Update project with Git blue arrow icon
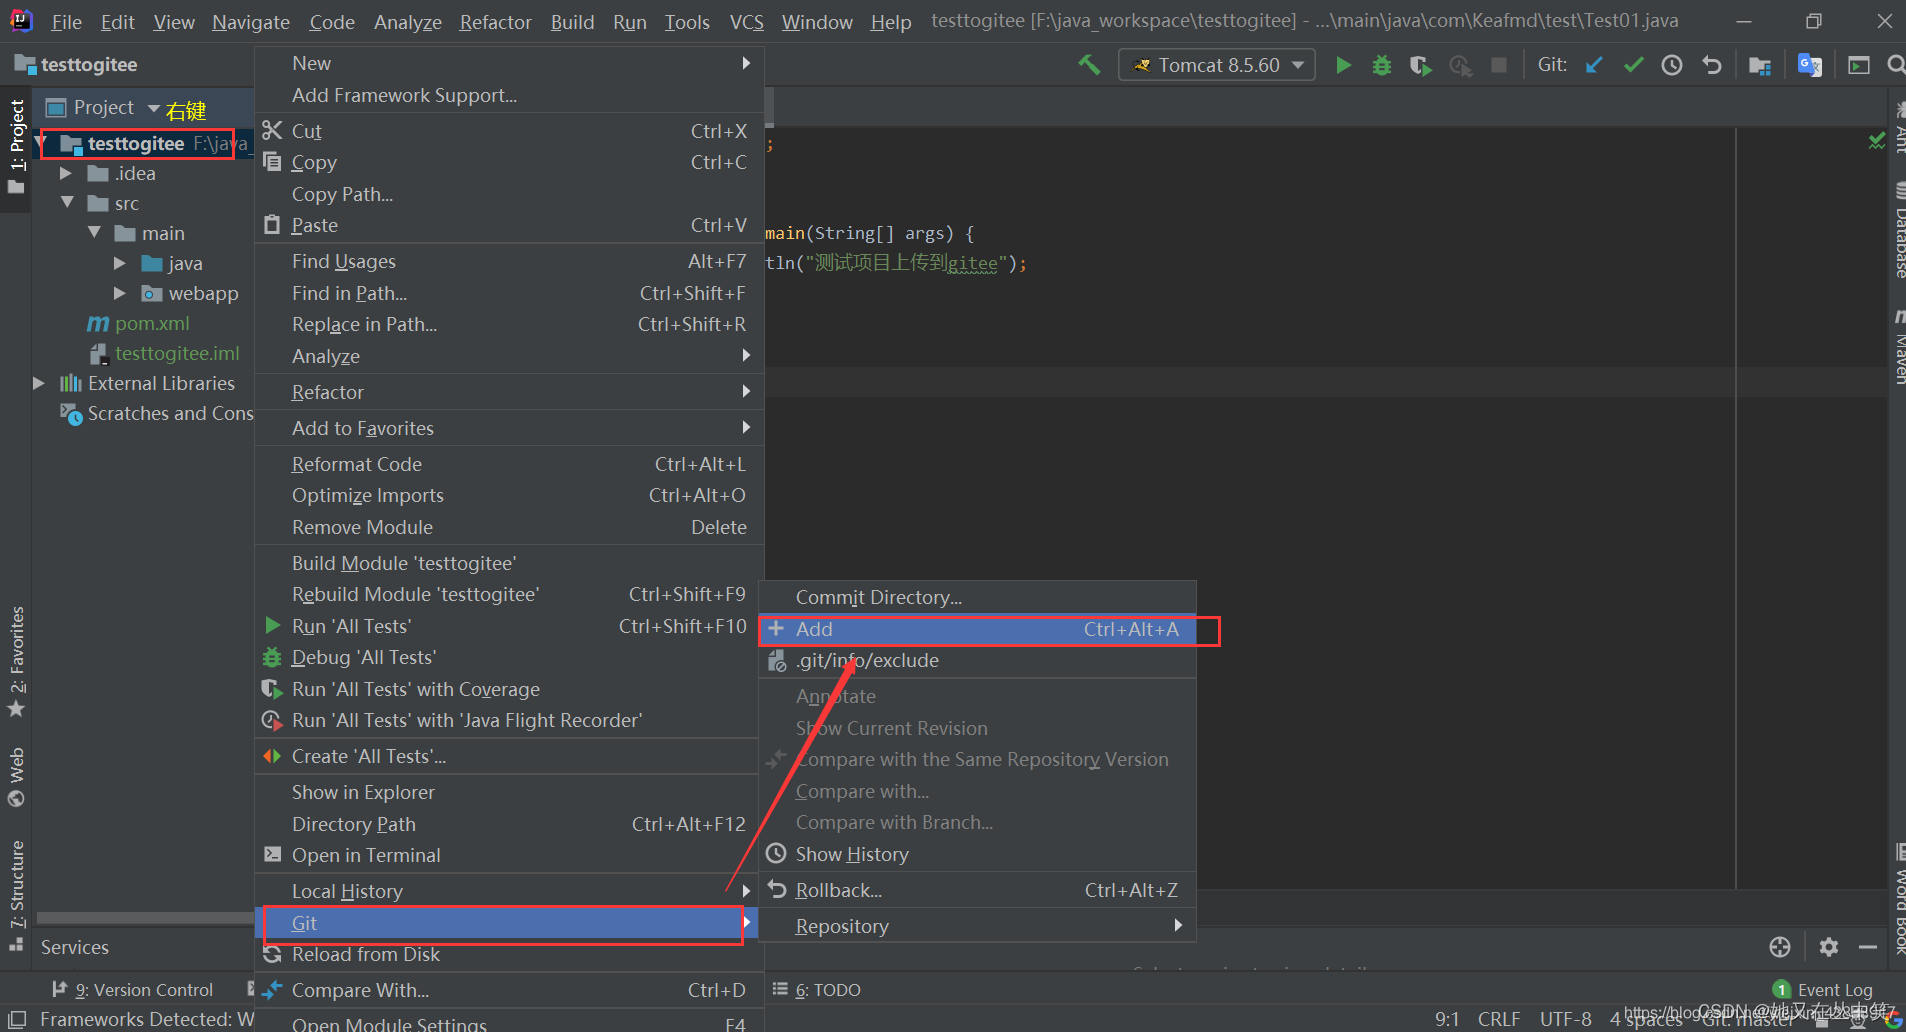 pos(1594,65)
